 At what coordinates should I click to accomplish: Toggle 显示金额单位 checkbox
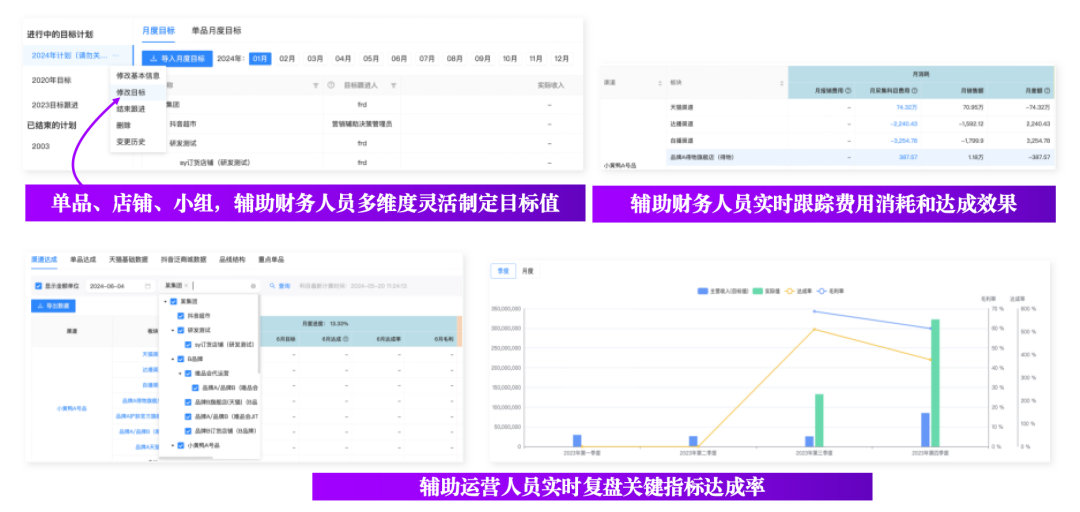point(38,285)
